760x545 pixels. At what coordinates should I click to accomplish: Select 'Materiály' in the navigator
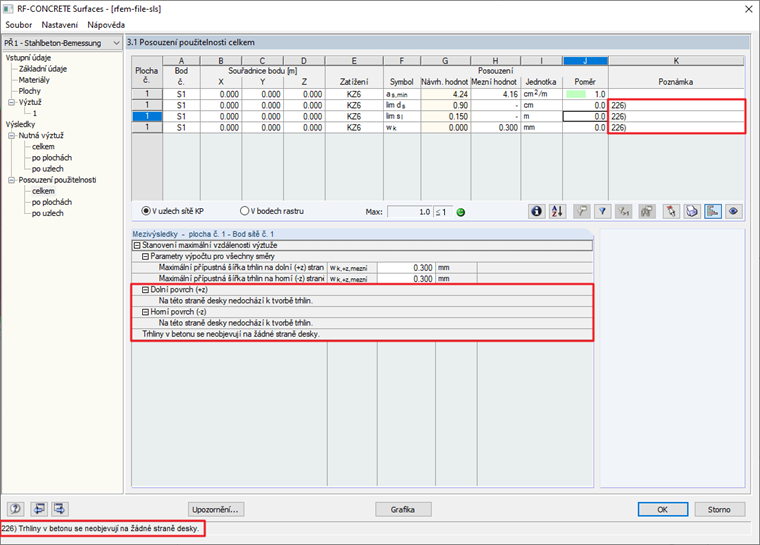pyautogui.click(x=34, y=80)
